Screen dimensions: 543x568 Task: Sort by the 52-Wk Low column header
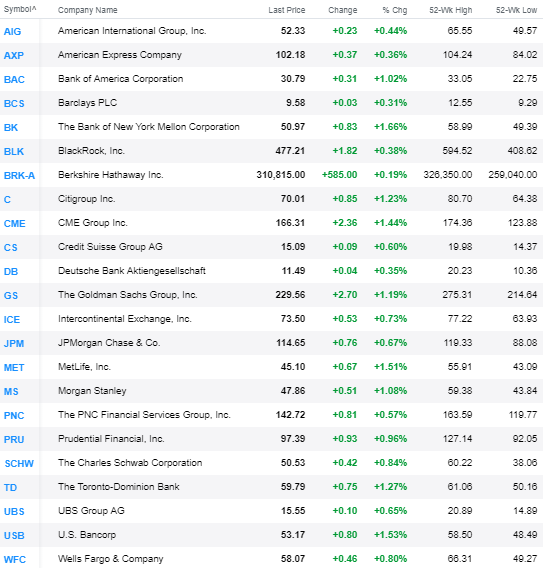click(516, 10)
